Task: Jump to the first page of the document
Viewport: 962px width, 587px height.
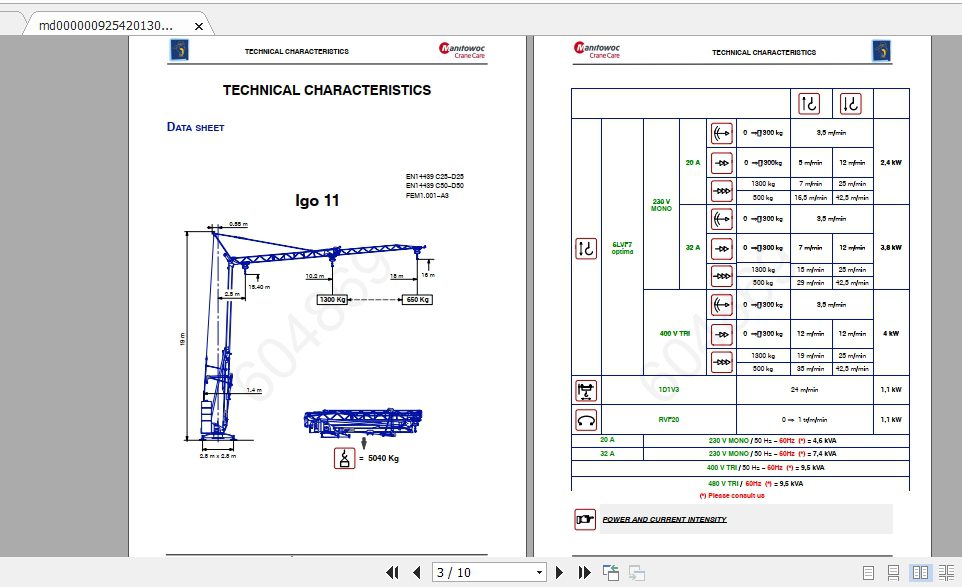Action: pos(393,573)
